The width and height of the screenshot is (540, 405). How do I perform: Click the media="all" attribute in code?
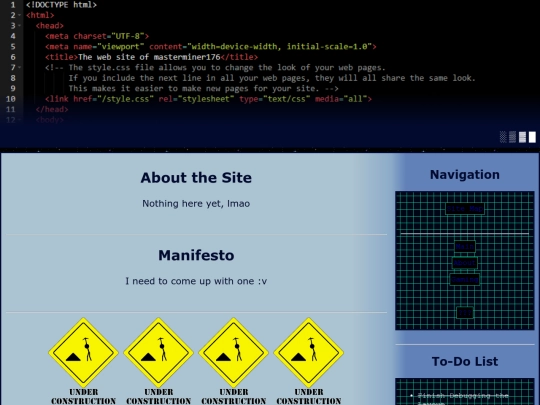pos(341,99)
